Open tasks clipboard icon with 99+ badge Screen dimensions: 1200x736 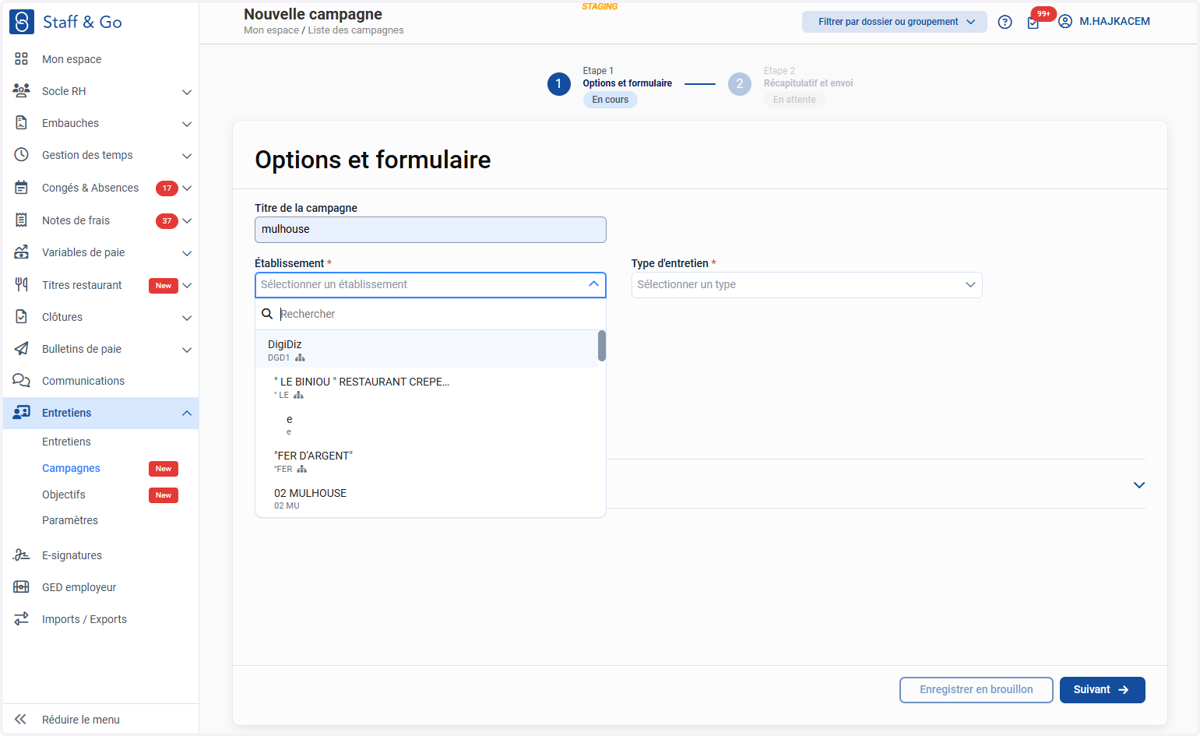[x=1035, y=21]
